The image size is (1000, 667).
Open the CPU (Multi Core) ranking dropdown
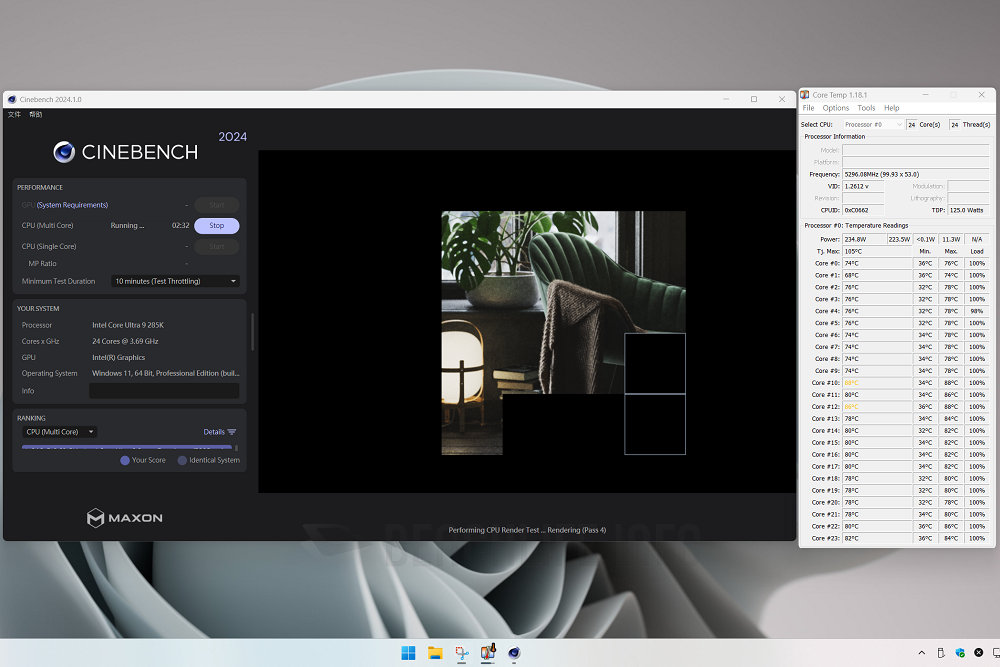pos(59,432)
